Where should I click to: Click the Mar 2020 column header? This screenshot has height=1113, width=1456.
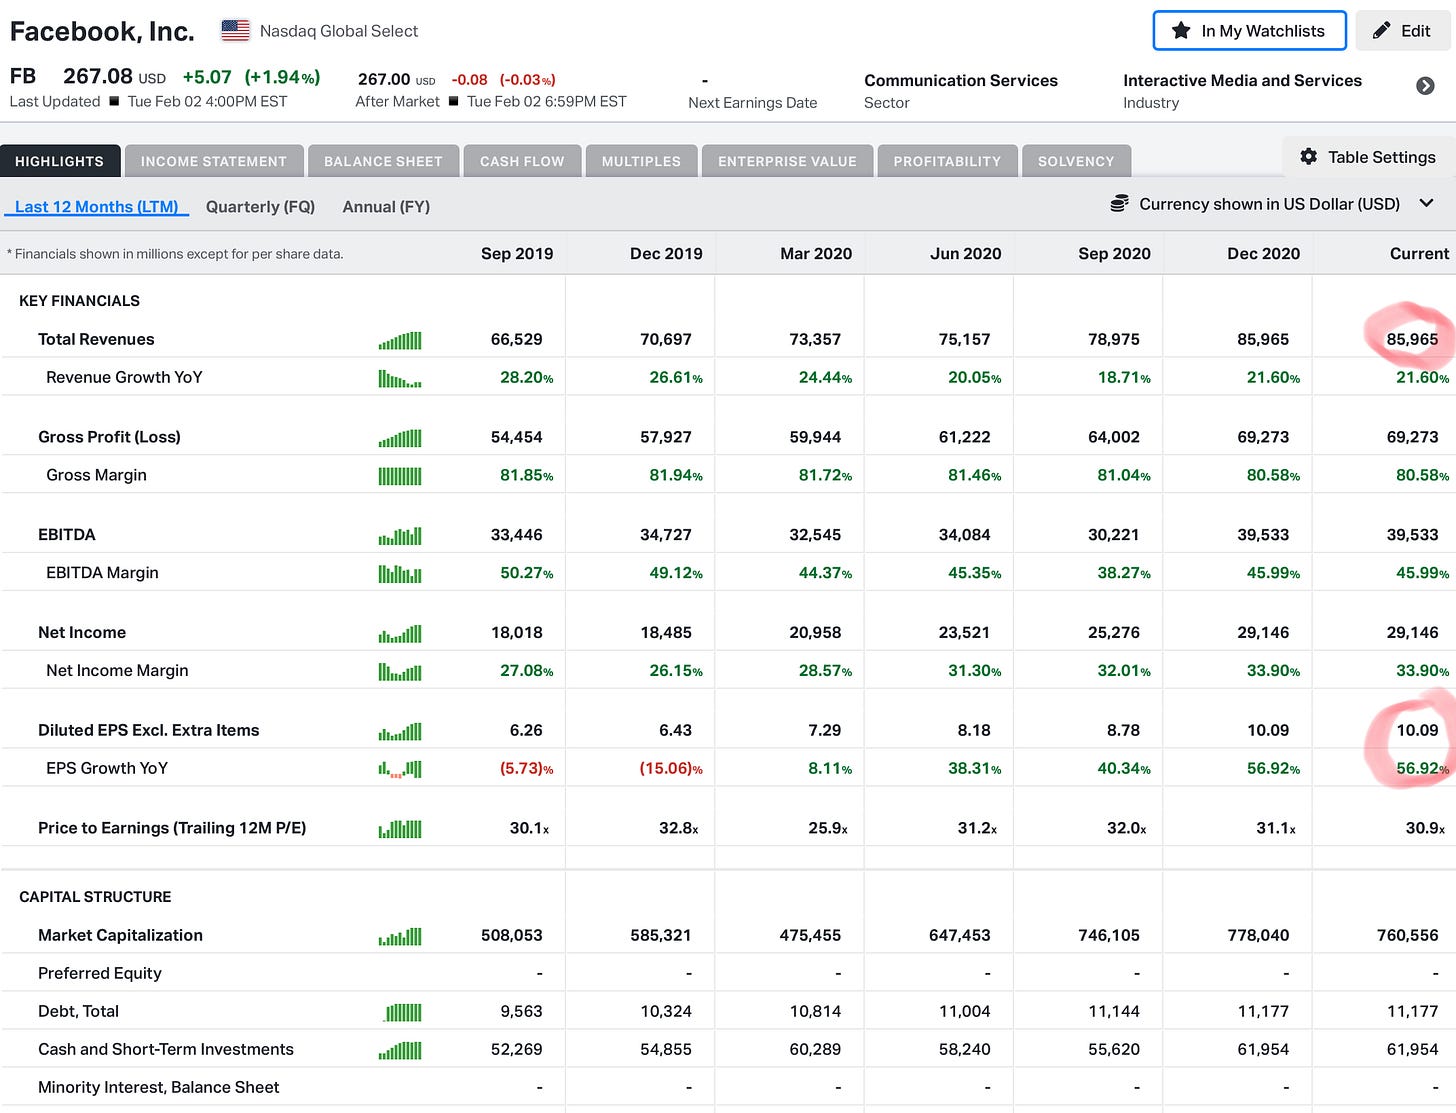click(x=816, y=254)
